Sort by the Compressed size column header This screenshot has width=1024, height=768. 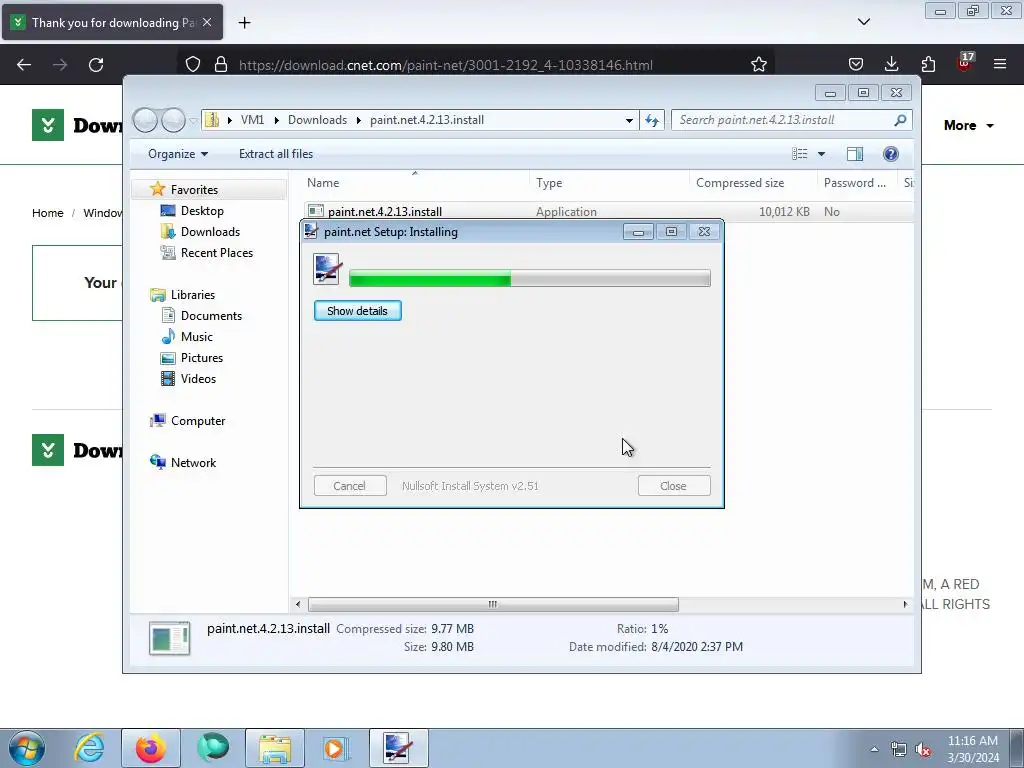point(753,183)
